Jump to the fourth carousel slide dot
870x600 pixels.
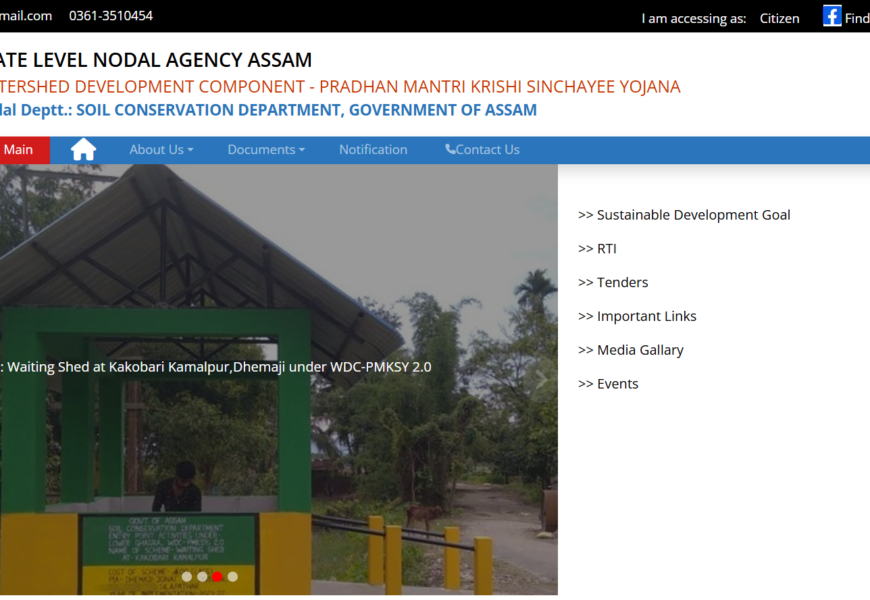(233, 576)
